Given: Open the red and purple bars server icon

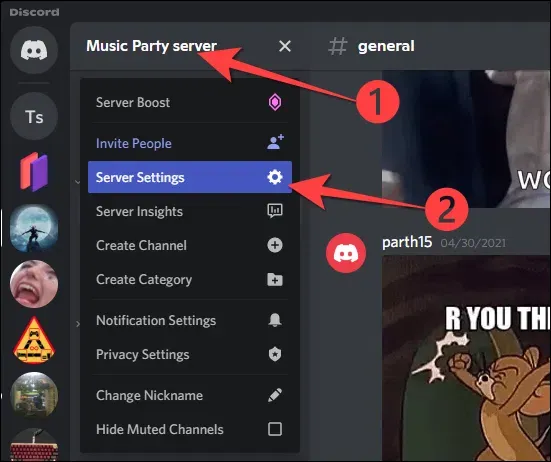Looking at the screenshot, I should (34, 172).
